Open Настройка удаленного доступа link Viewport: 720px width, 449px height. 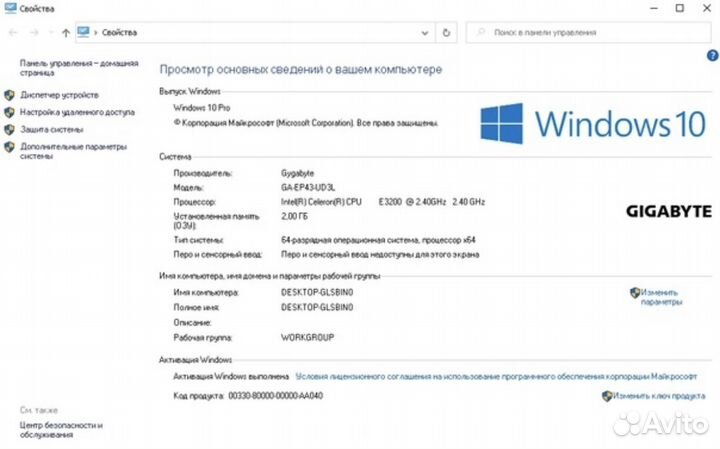coord(77,112)
